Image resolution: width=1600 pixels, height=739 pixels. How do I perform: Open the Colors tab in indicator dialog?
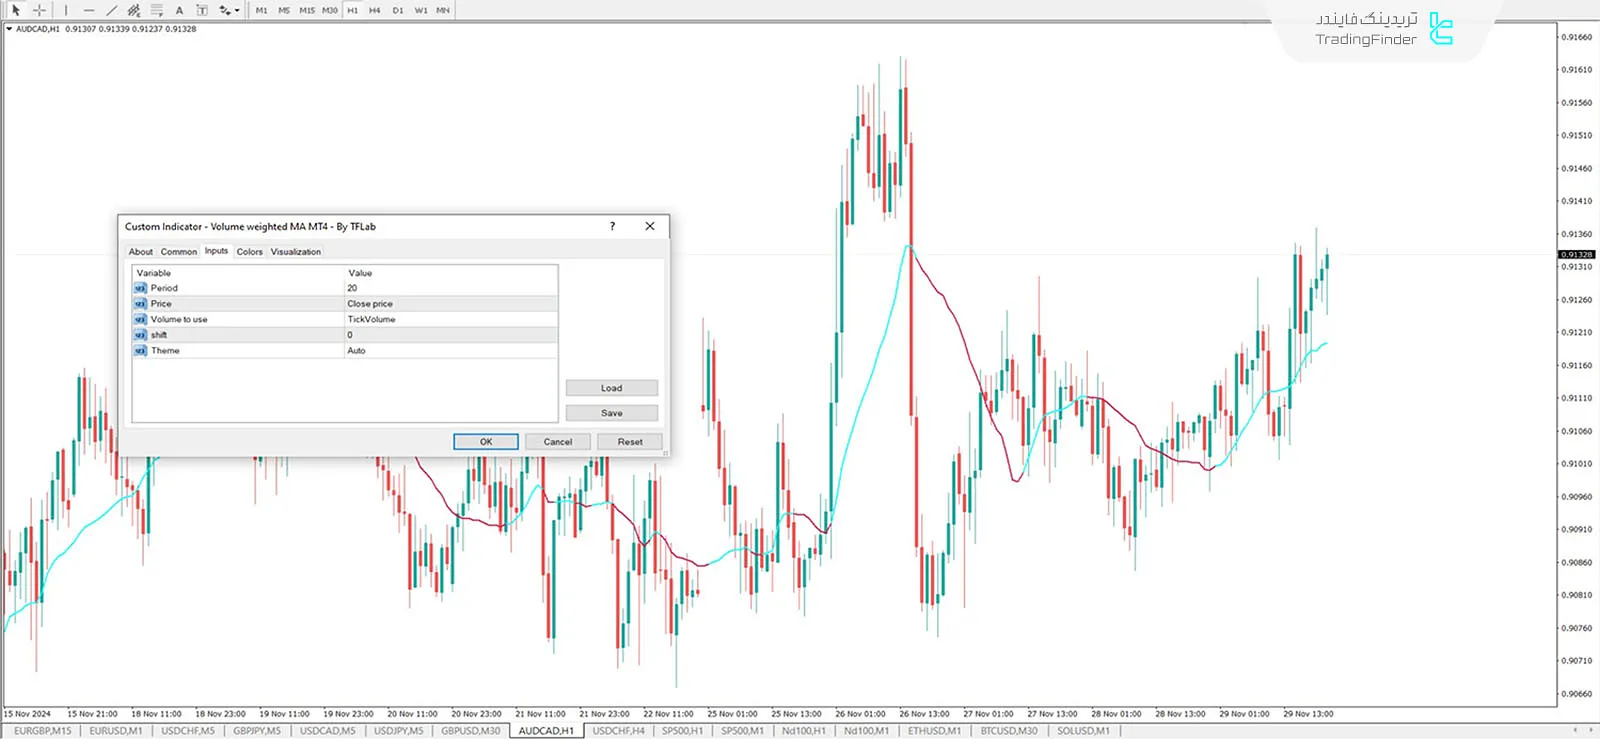click(x=249, y=252)
